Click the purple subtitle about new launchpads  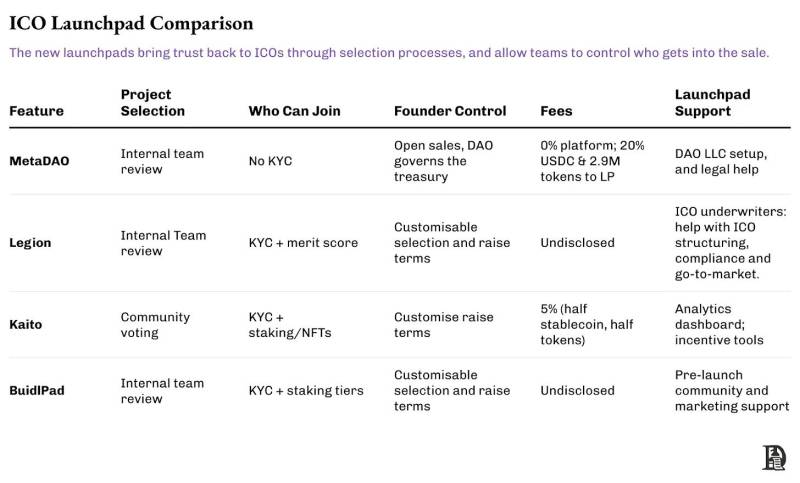[x=389, y=52]
